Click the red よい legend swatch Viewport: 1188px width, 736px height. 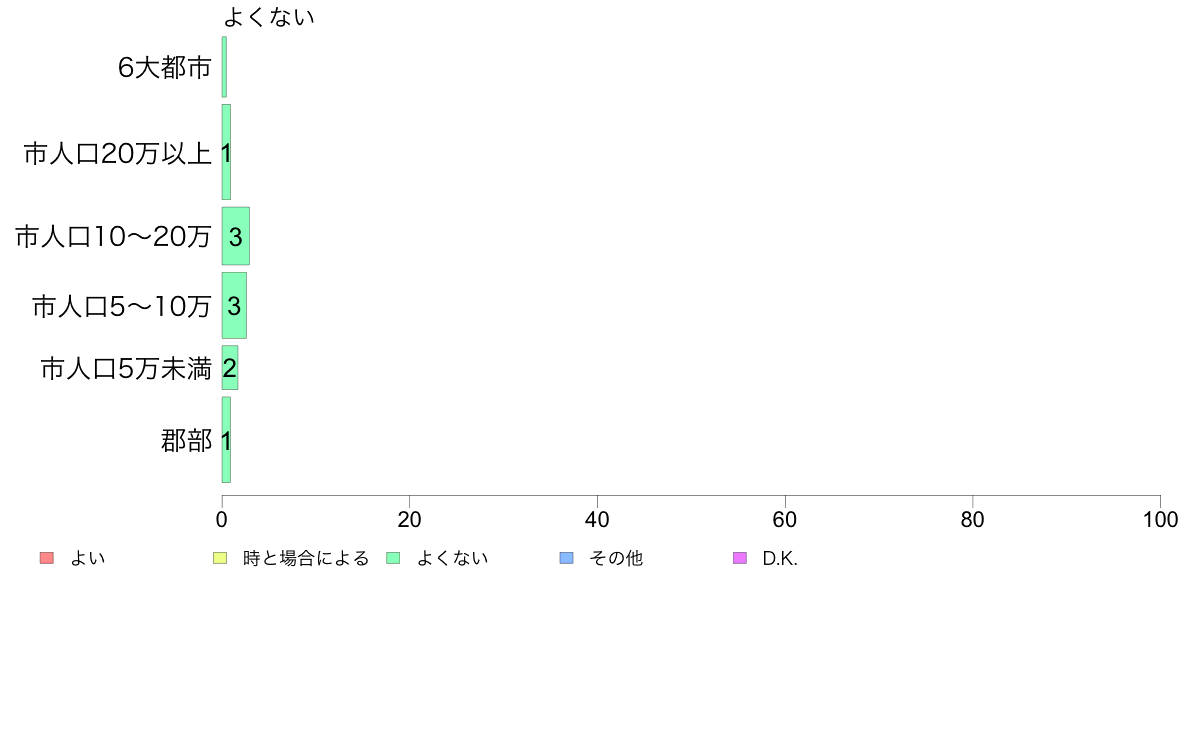point(47,558)
